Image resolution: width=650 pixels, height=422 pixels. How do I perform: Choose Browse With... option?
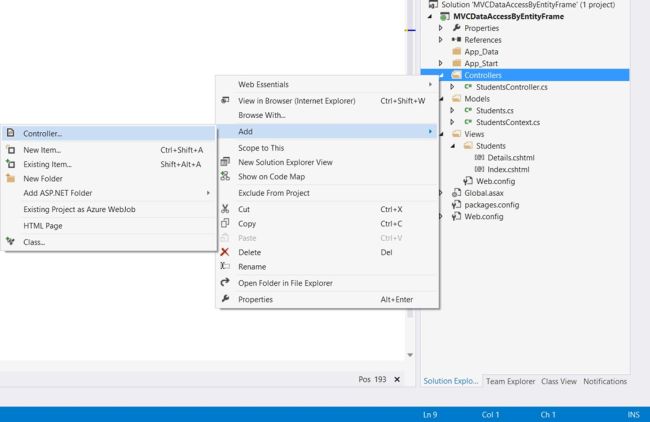pos(327,115)
